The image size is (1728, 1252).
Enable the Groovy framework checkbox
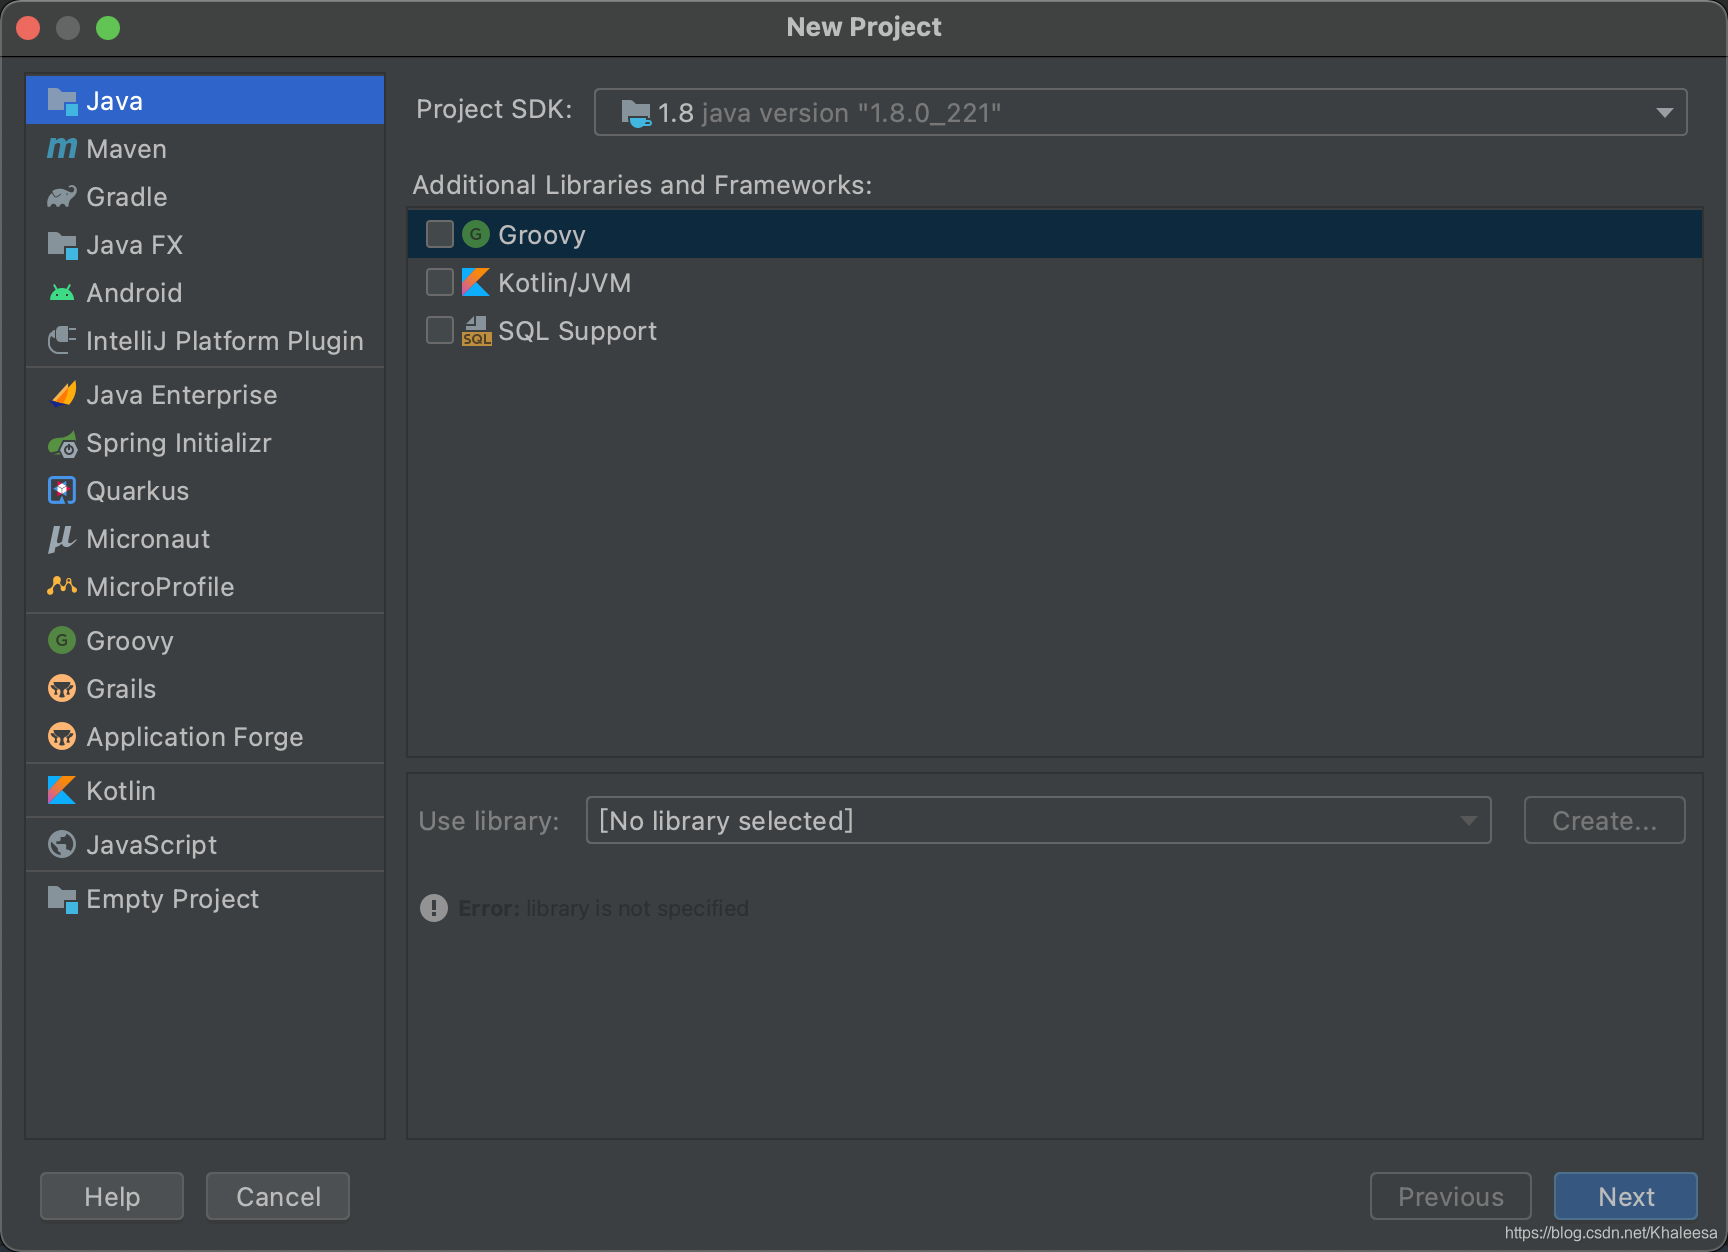point(440,234)
